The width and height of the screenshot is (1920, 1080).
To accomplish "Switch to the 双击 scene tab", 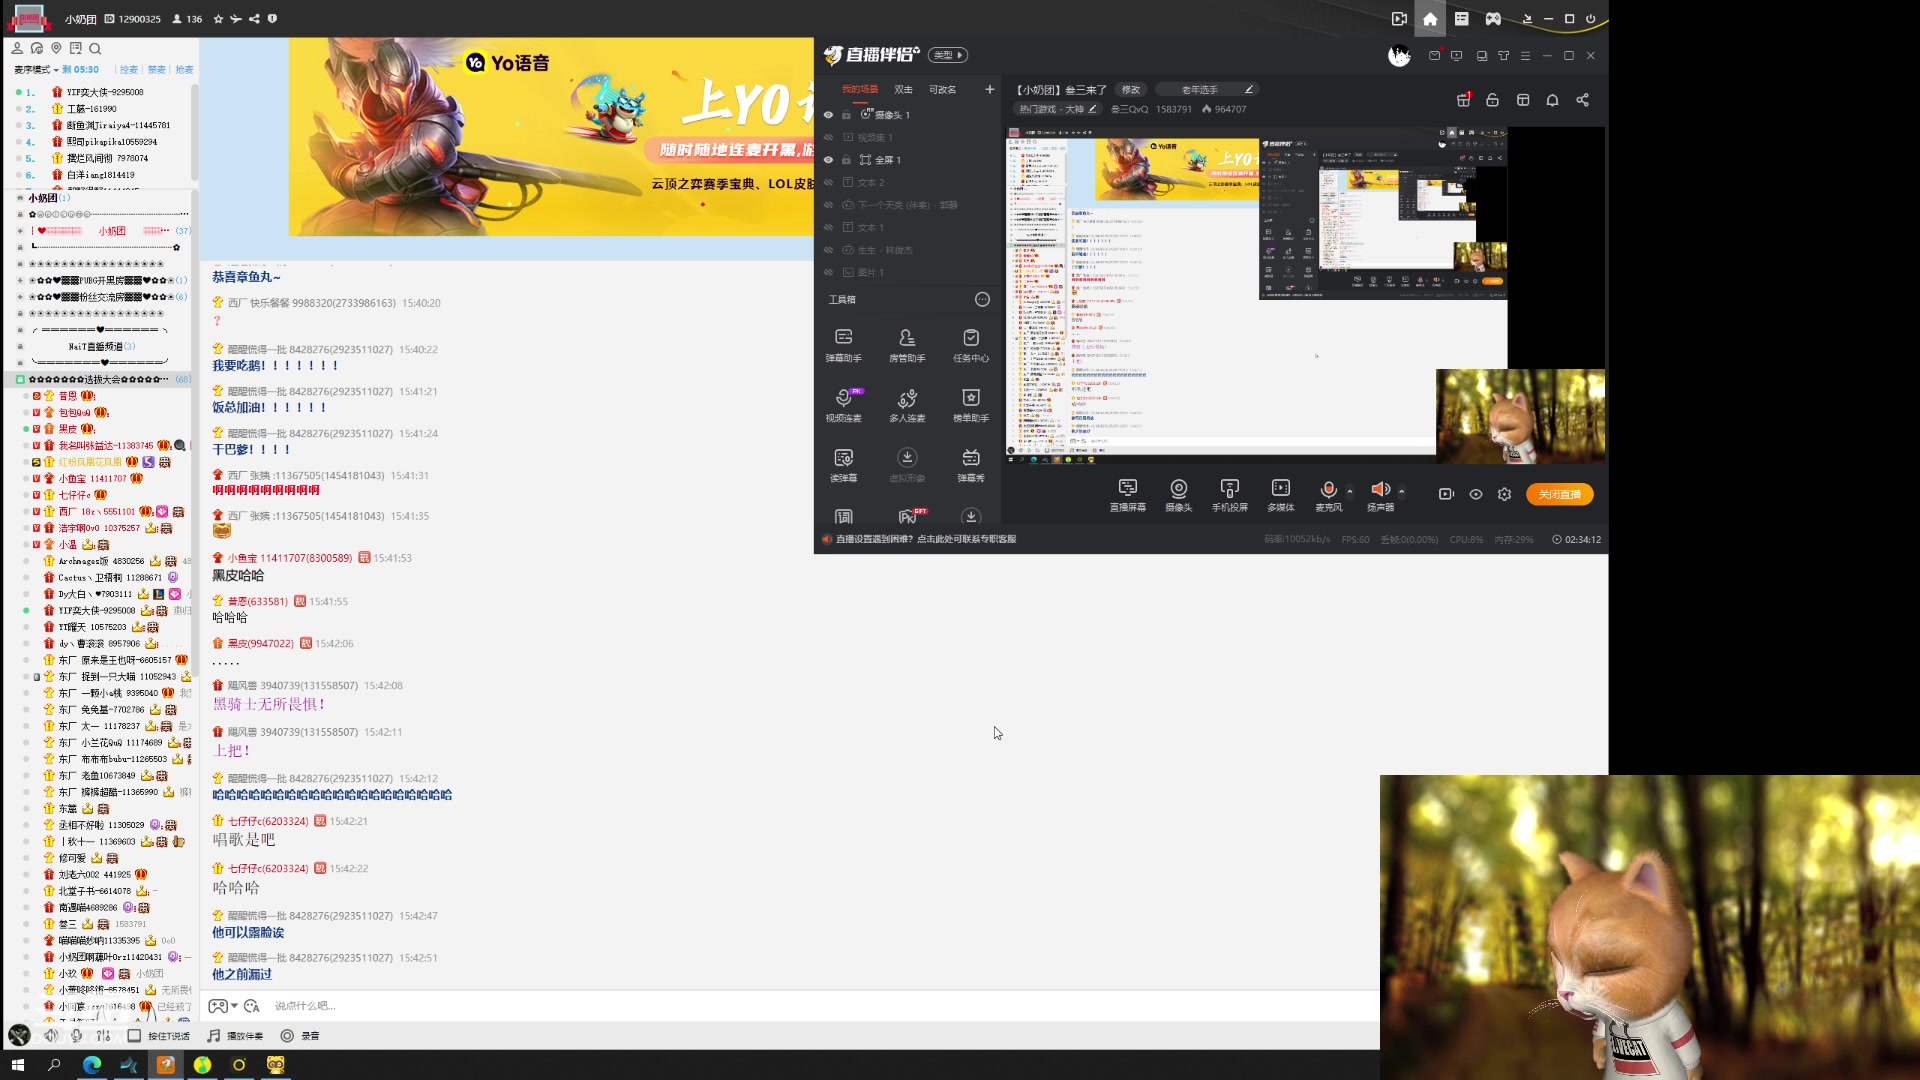I will [x=903, y=90].
